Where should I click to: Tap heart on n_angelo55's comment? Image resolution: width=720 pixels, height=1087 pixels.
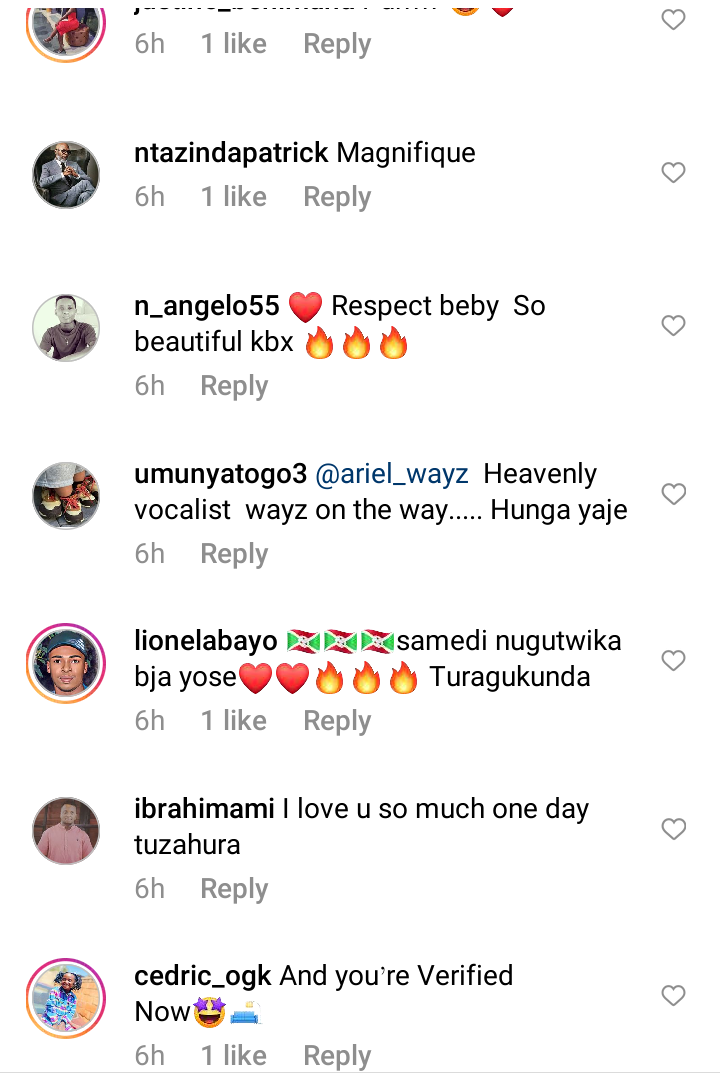(x=674, y=325)
